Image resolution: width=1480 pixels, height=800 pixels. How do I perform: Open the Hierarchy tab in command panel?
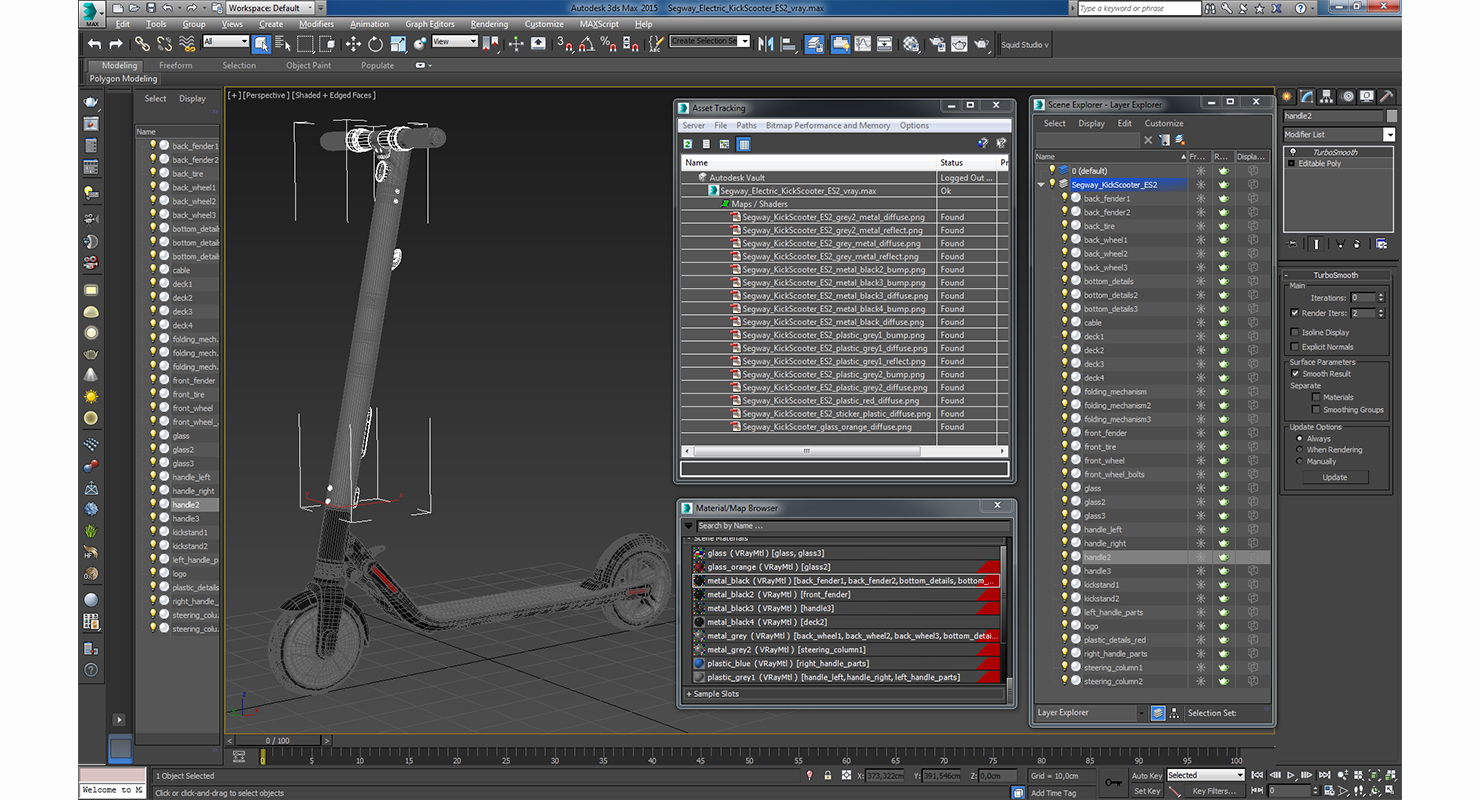click(x=1327, y=97)
